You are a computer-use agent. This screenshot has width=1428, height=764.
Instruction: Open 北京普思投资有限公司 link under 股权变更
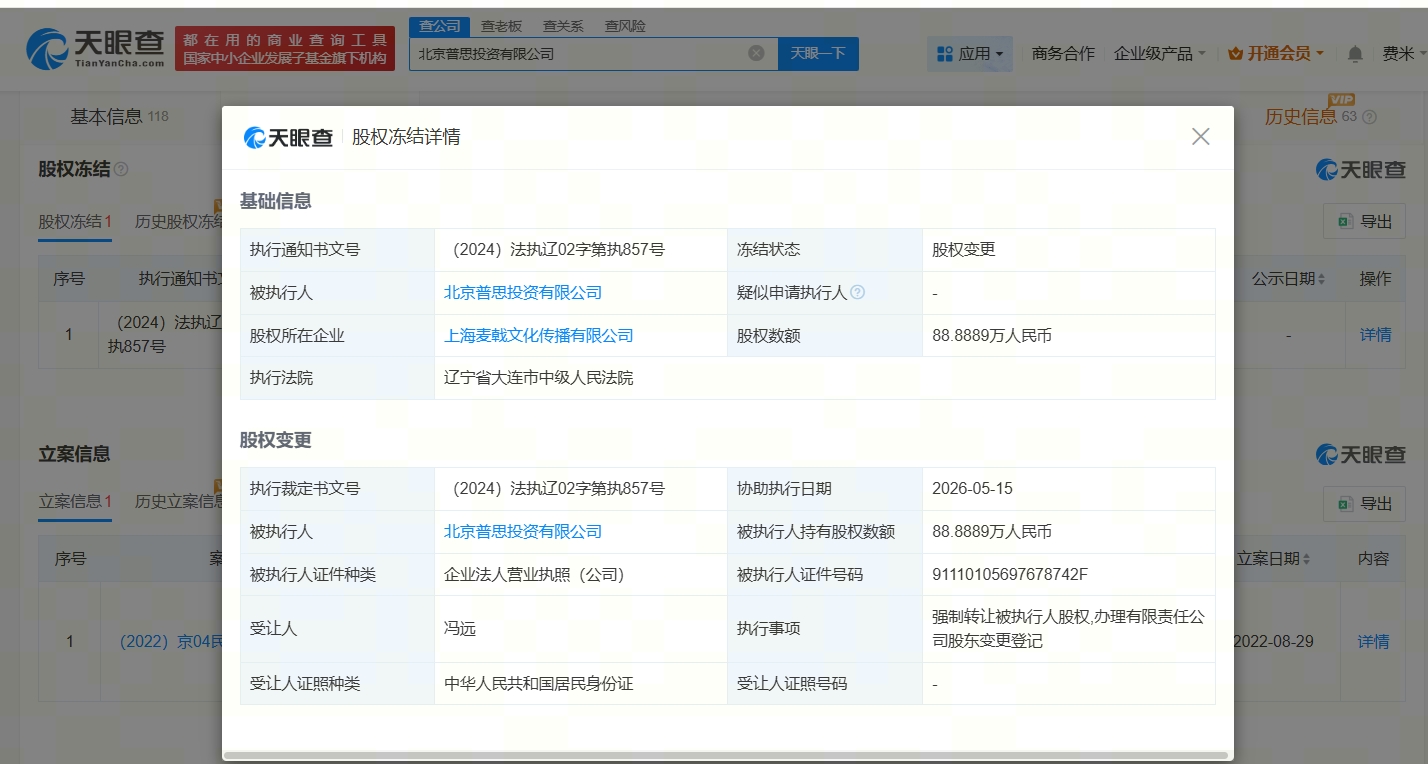[x=523, y=532]
